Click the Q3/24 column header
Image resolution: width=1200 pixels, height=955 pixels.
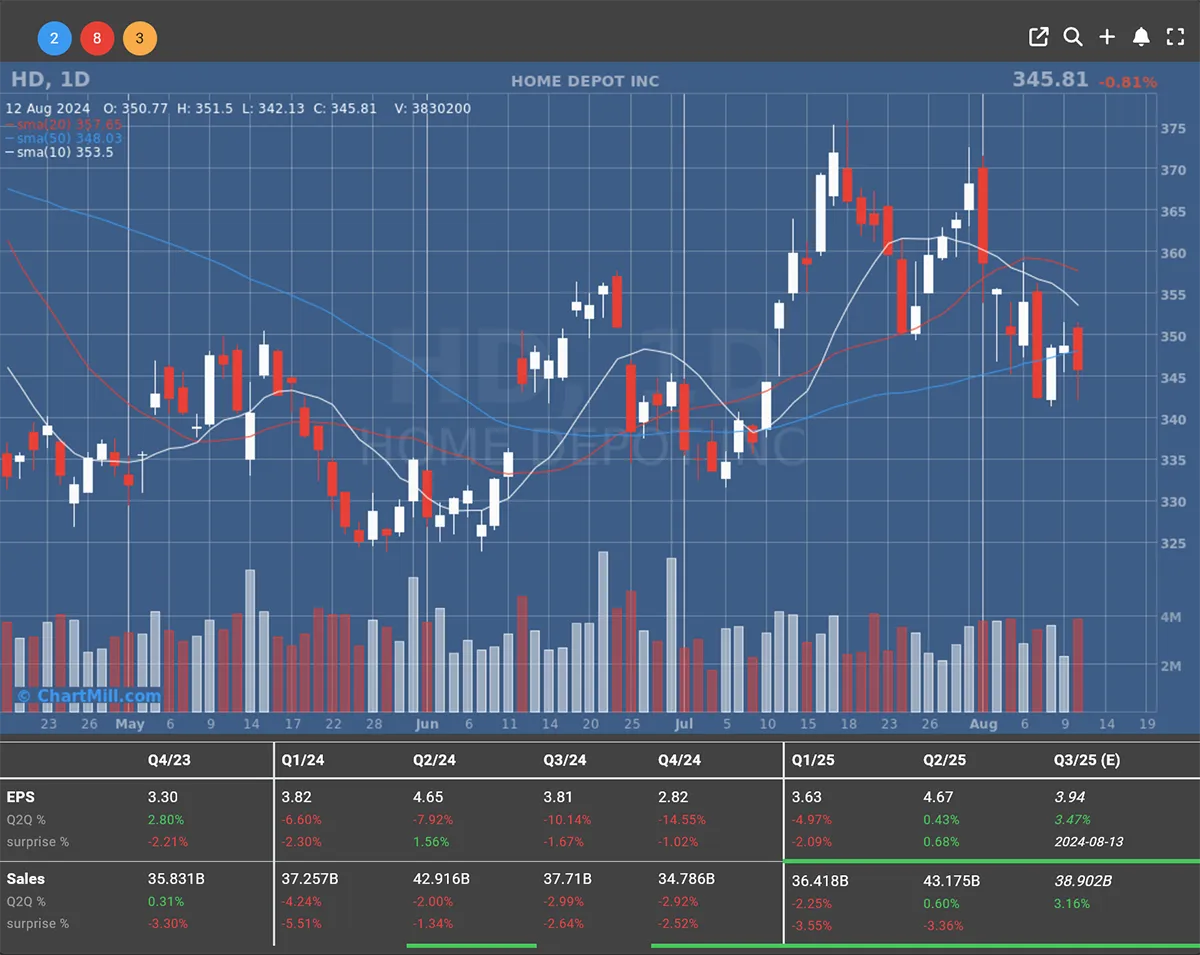[x=564, y=760]
